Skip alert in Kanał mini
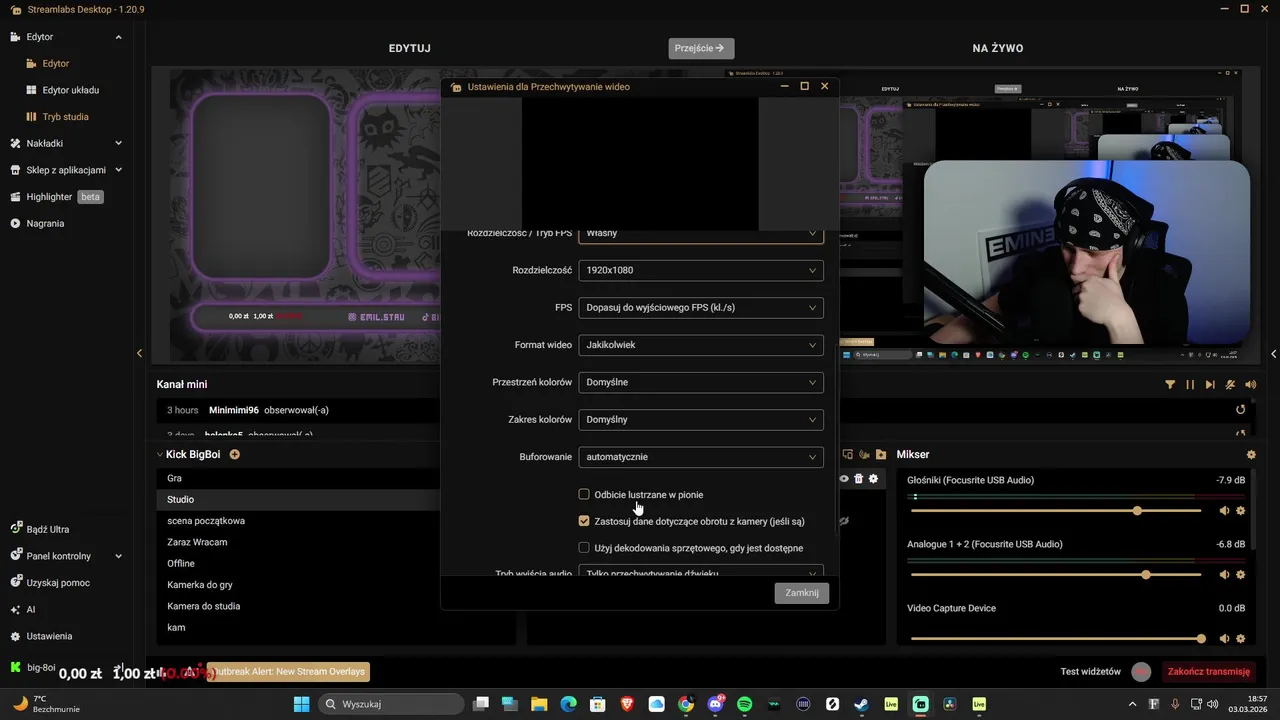The image size is (1280, 720). [1210, 385]
